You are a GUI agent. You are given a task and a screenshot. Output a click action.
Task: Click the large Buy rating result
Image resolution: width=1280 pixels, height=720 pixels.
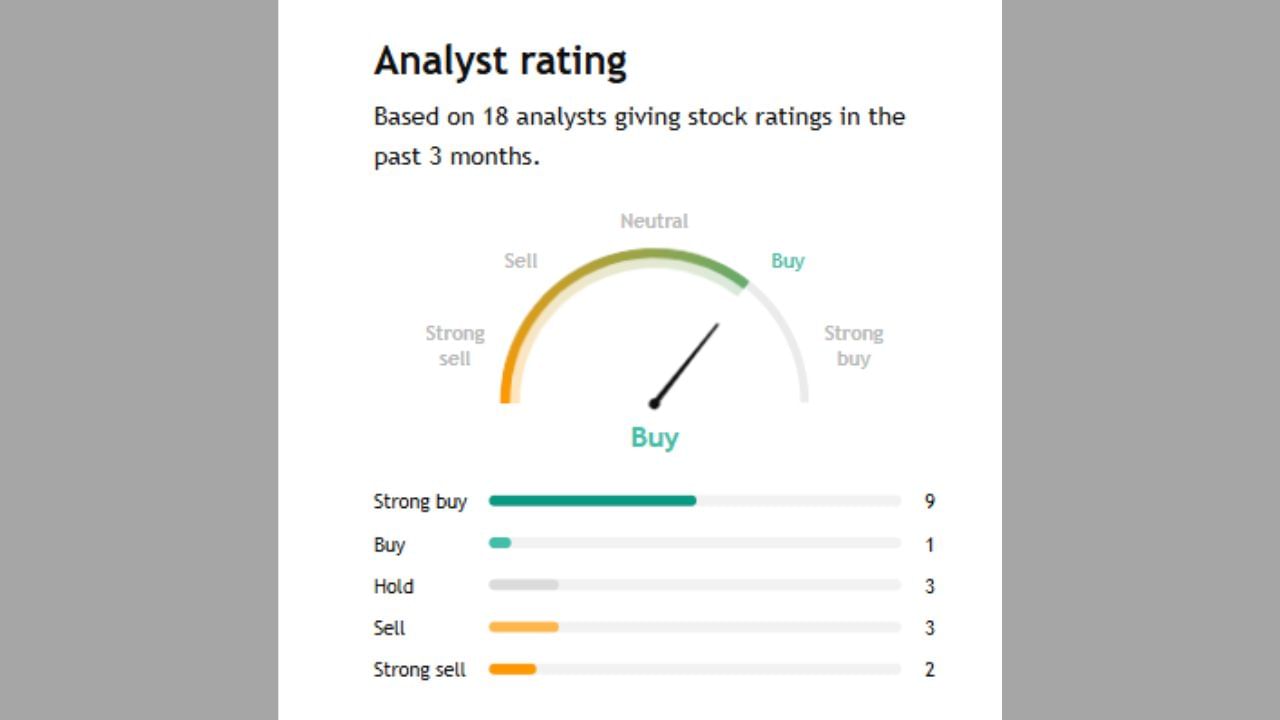point(655,438)
